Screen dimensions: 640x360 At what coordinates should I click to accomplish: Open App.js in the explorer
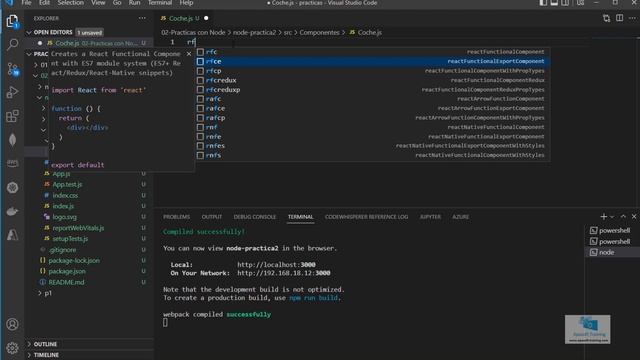[x=61, y=173]
